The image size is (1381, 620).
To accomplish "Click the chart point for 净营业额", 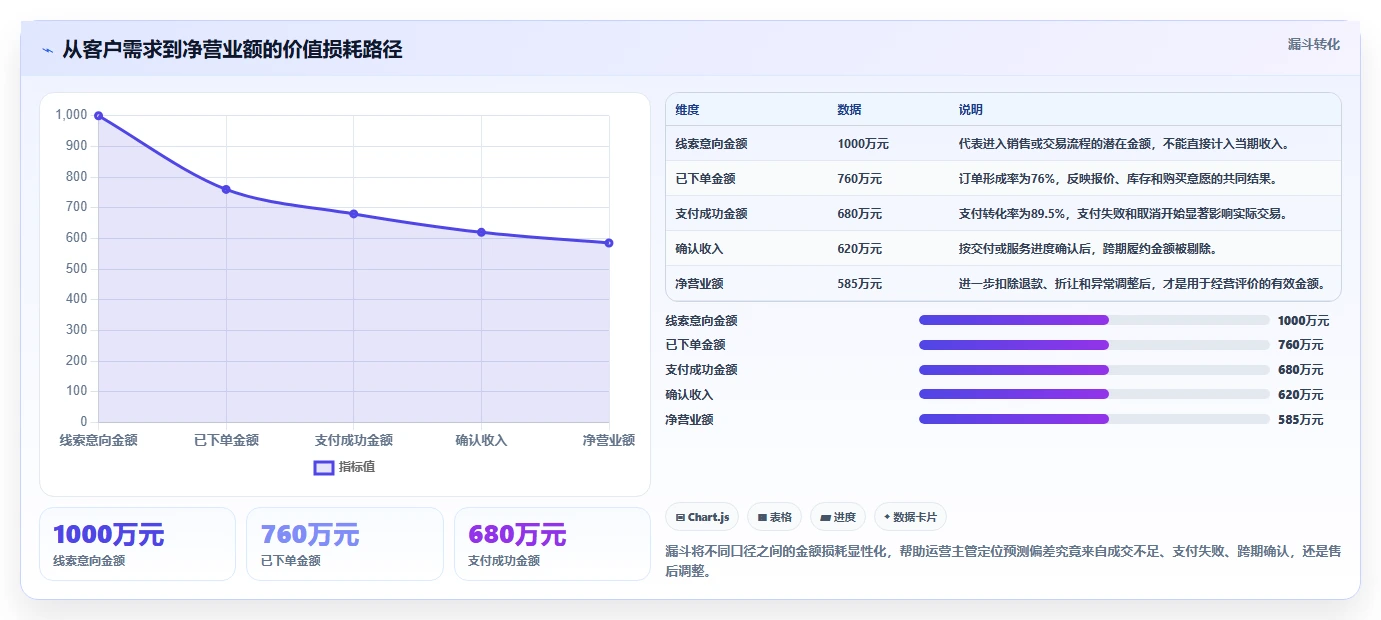I will pos(609,243).
